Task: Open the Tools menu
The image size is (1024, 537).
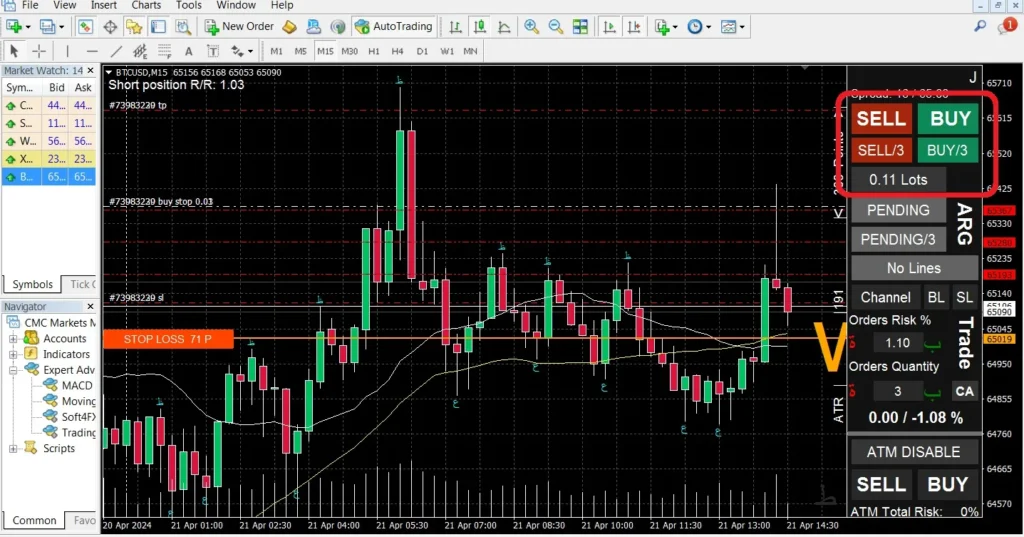Action: click(189, 5)
